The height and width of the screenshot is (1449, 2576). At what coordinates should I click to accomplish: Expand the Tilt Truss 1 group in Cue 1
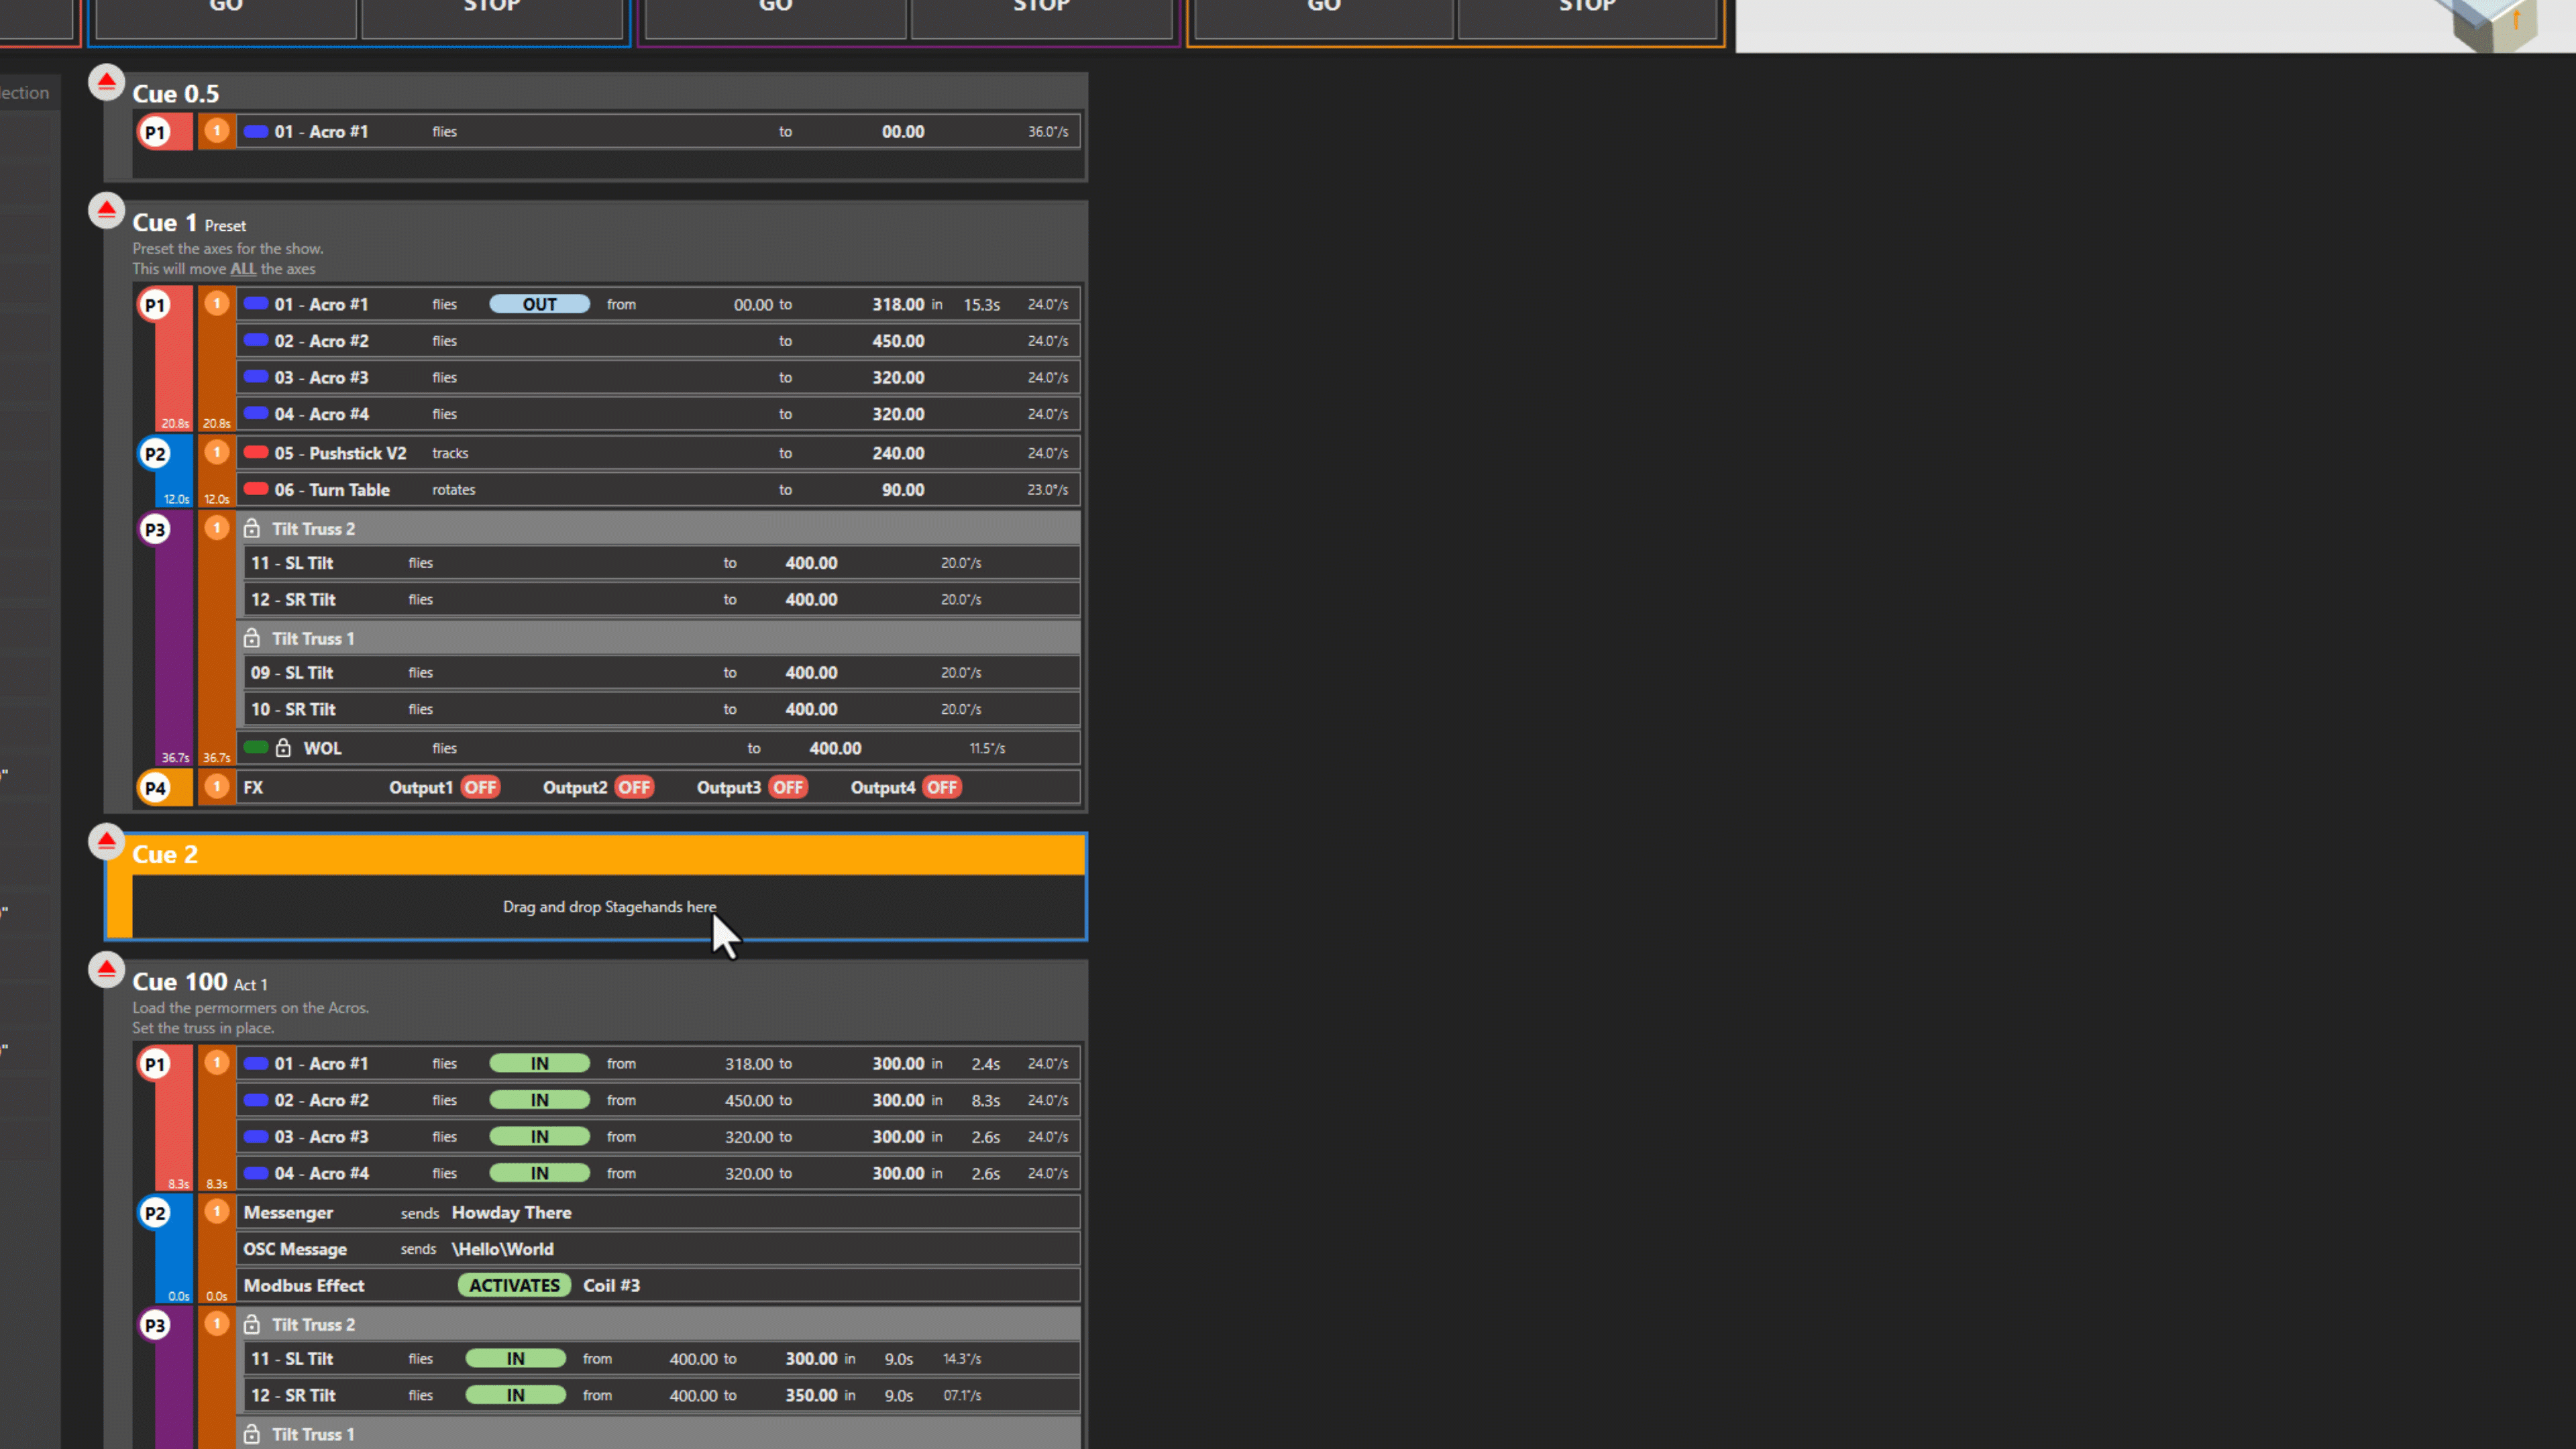tap(313, 638)
